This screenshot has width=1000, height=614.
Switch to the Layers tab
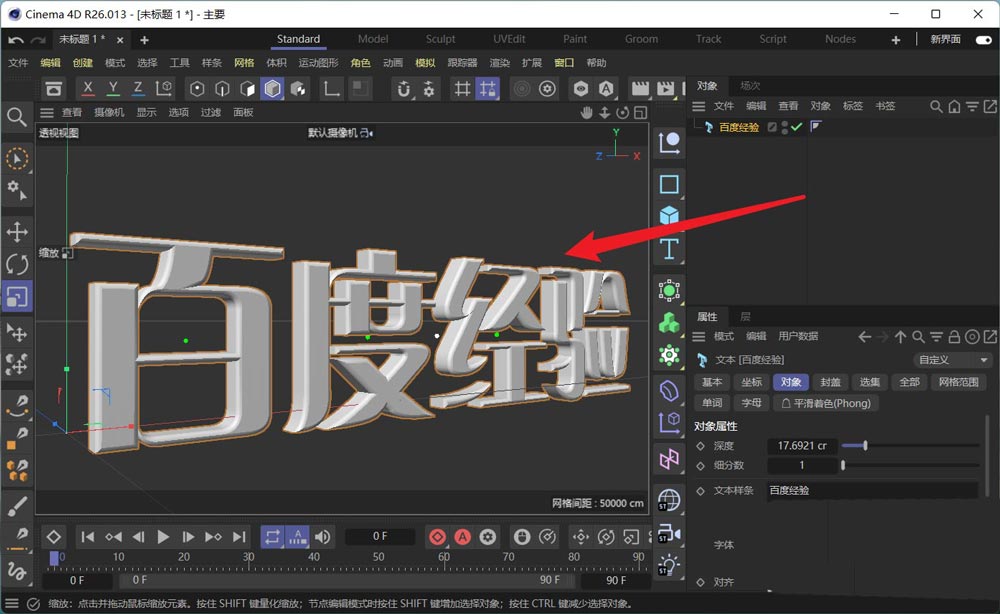coord(744,316)
